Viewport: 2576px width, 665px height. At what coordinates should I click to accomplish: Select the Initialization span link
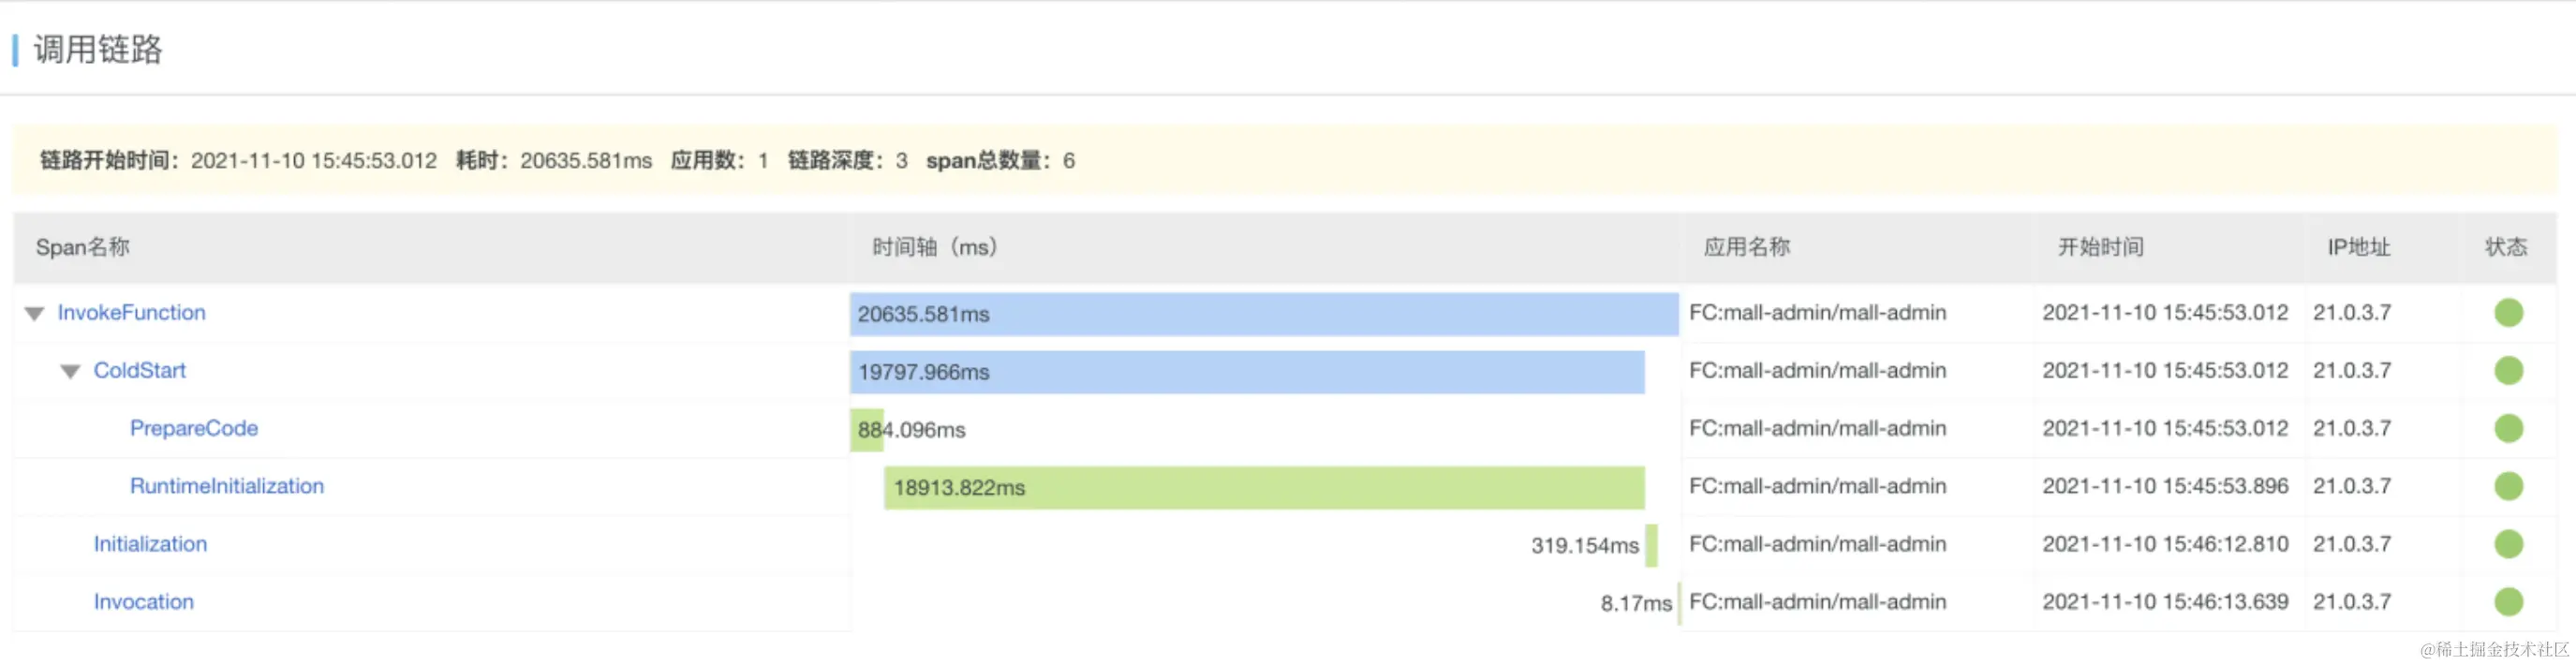150,545
